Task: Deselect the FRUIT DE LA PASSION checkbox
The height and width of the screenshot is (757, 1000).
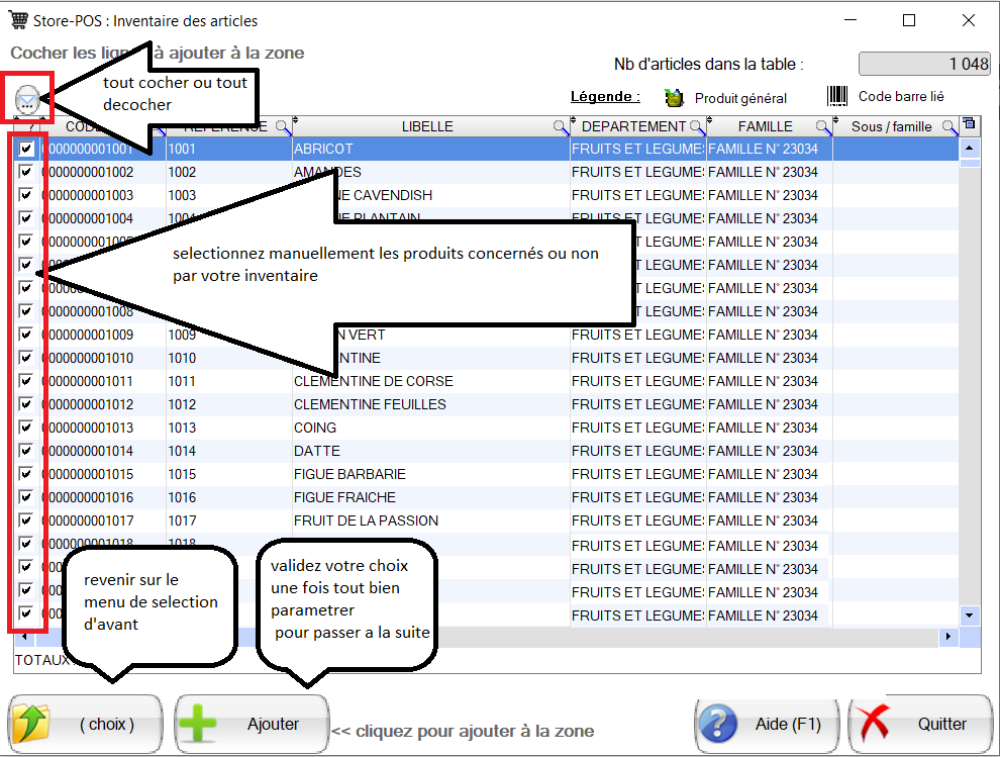Action: pyautogui.click(x=26, y=520)
